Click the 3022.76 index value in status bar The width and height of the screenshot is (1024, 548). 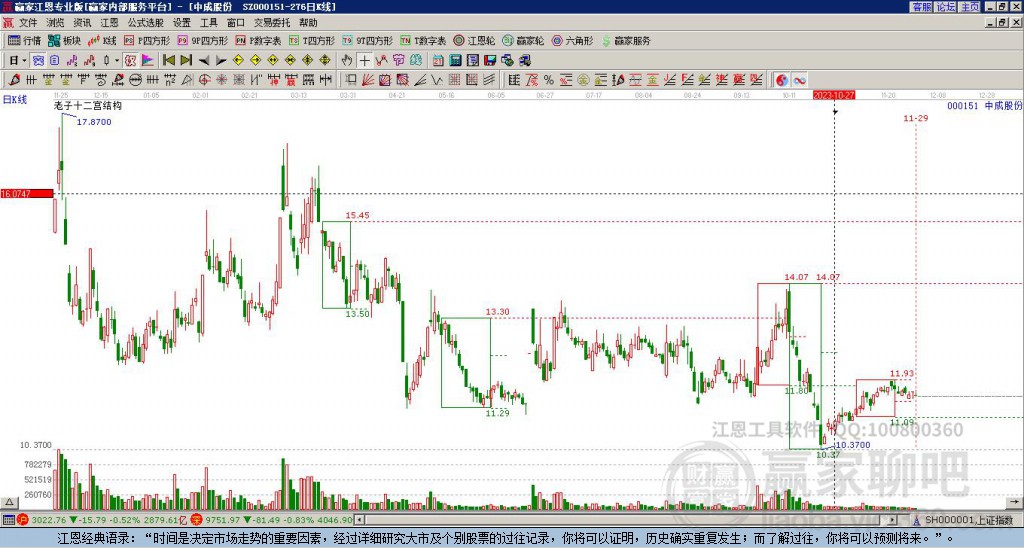[x=49, y=520]
